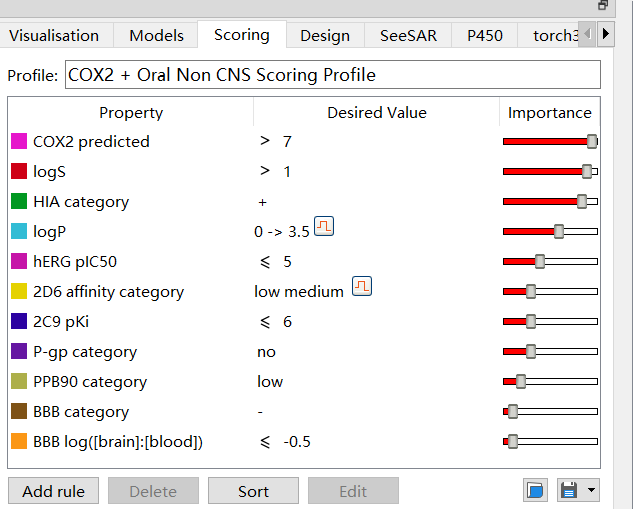633x509 pixels.
Task: Open the profile file folder icon
Action: pos(535,490)
